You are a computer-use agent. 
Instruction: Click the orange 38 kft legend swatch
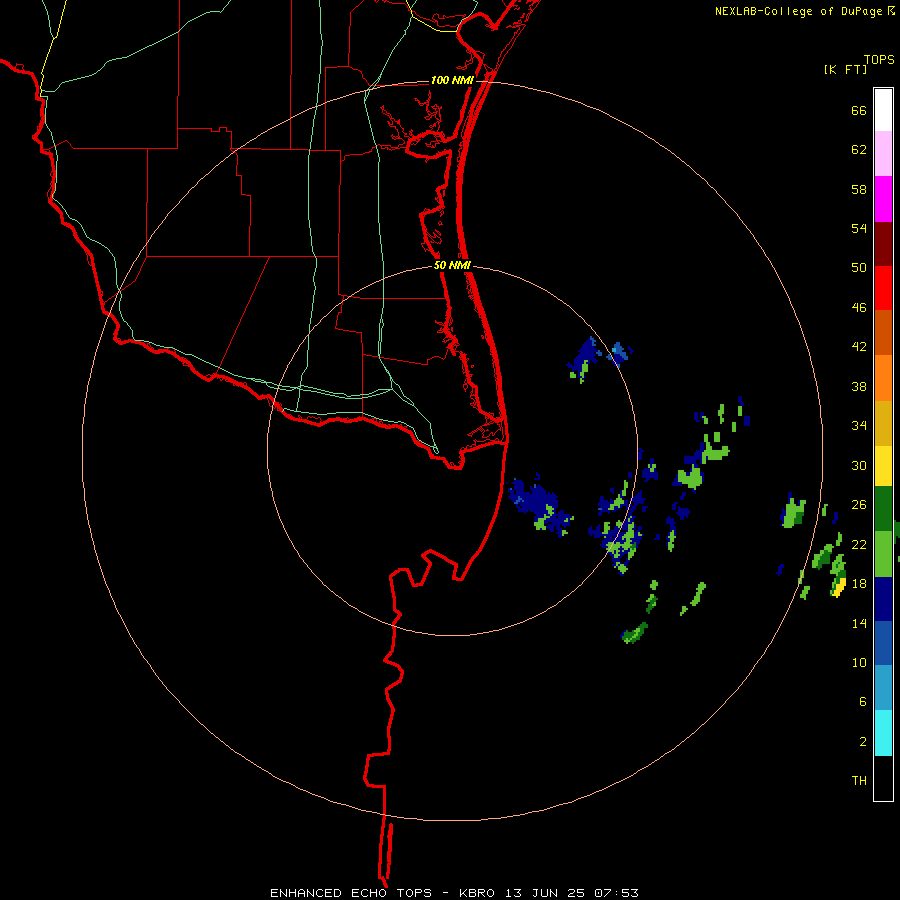point(883,378)
